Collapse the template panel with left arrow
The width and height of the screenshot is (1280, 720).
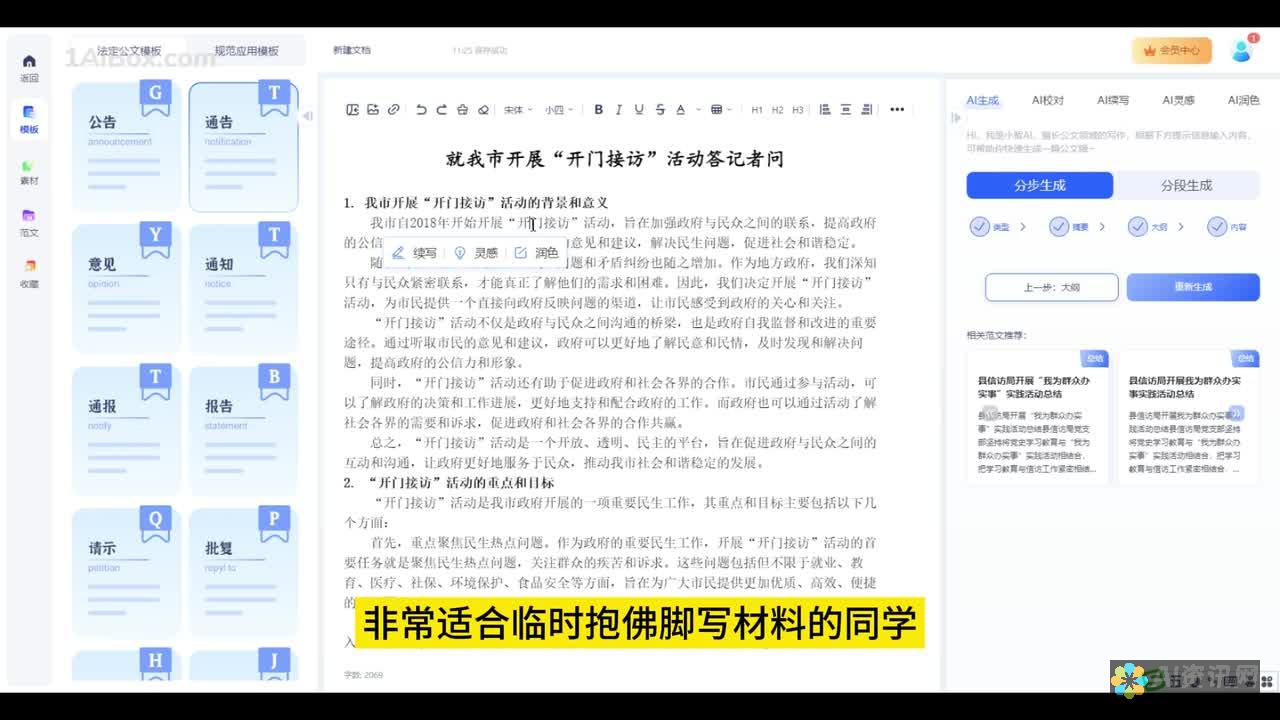pyautogui.click(x=307, y=116)
